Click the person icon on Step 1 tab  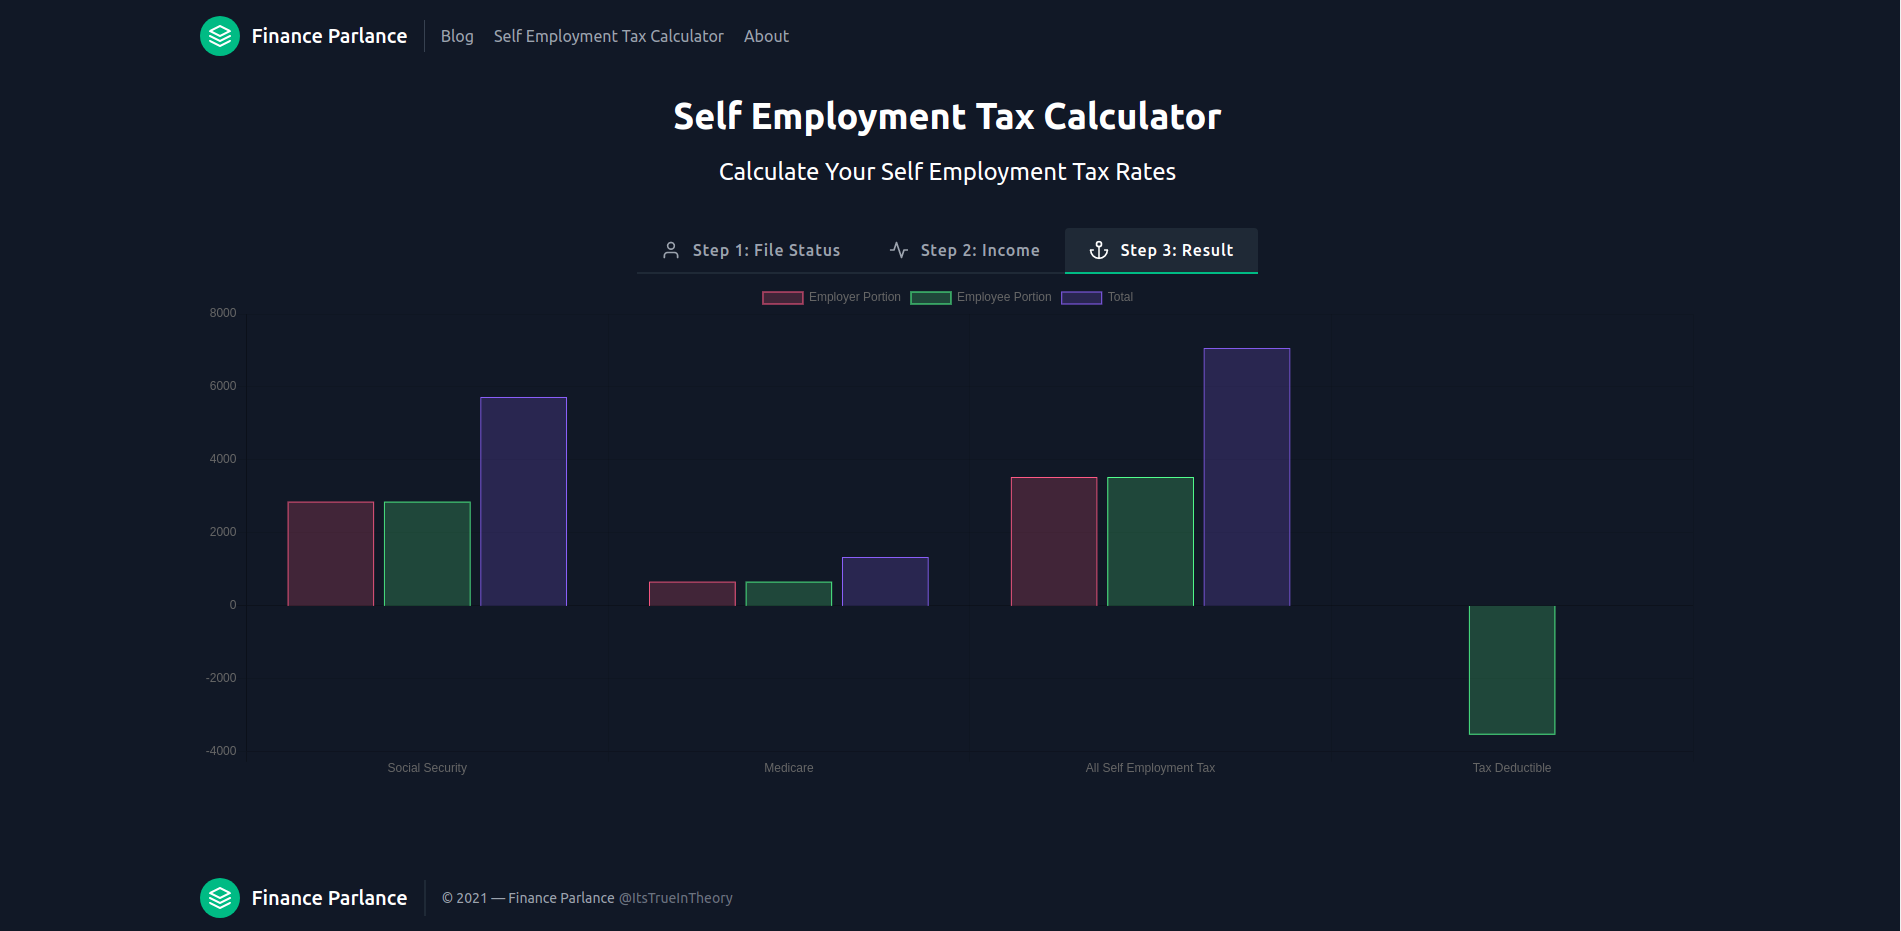point(671,250)
